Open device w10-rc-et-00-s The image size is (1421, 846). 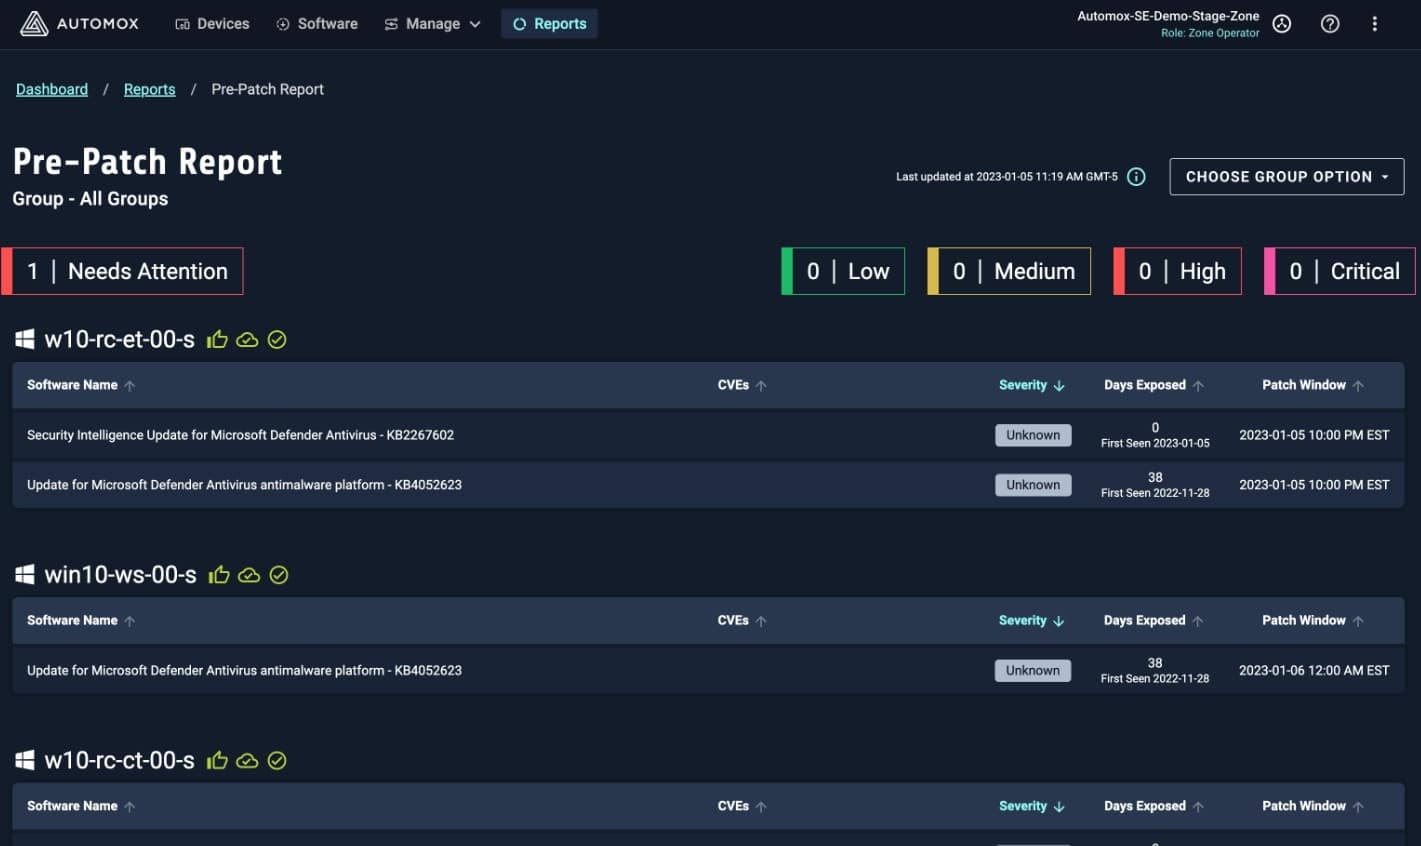coord(120,340)
